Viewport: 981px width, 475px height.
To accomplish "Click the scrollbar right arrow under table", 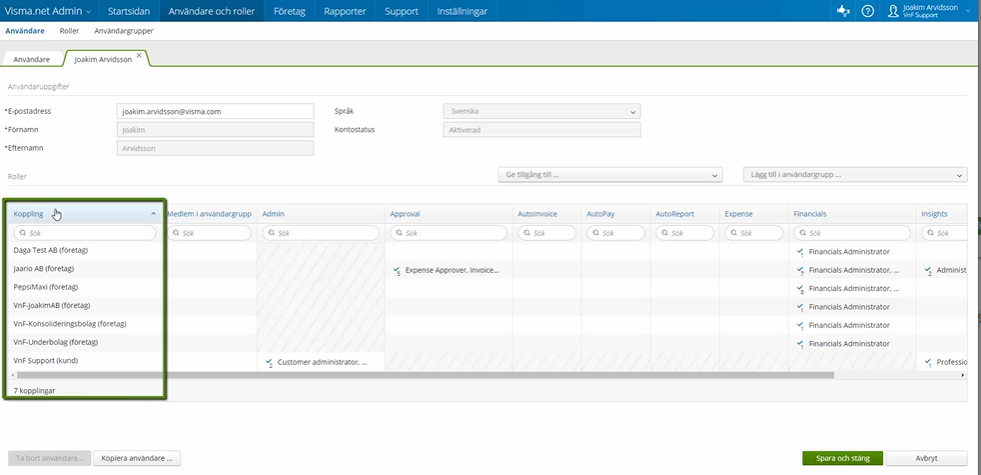I will pyautogui.click(x=962, y=375).
